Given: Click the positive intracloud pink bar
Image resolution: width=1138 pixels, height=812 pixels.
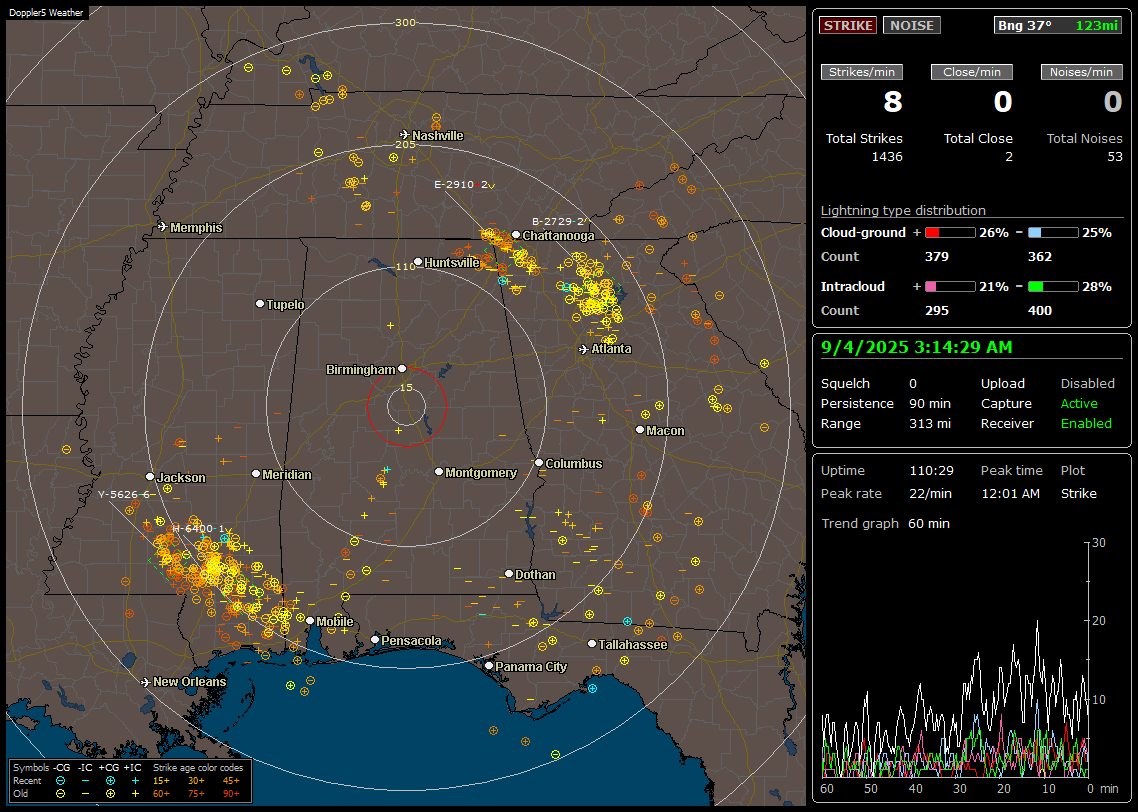Looking at the screenshot, I should pos(950,287).
